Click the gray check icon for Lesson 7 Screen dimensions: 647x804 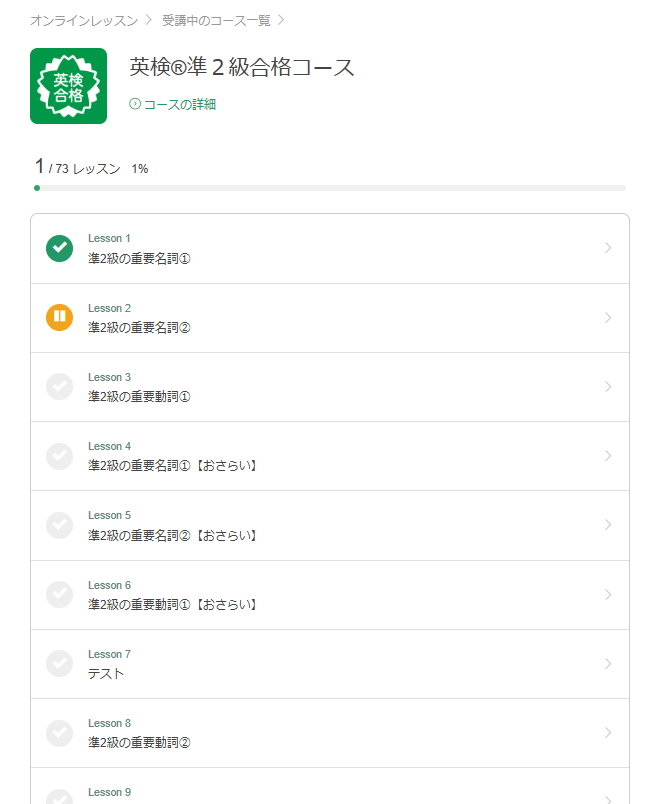pos(60,663)
